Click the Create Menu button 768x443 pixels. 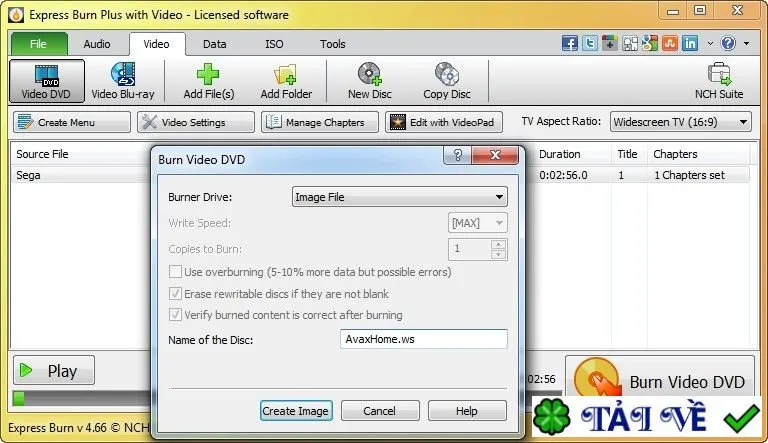click(72, 122)
